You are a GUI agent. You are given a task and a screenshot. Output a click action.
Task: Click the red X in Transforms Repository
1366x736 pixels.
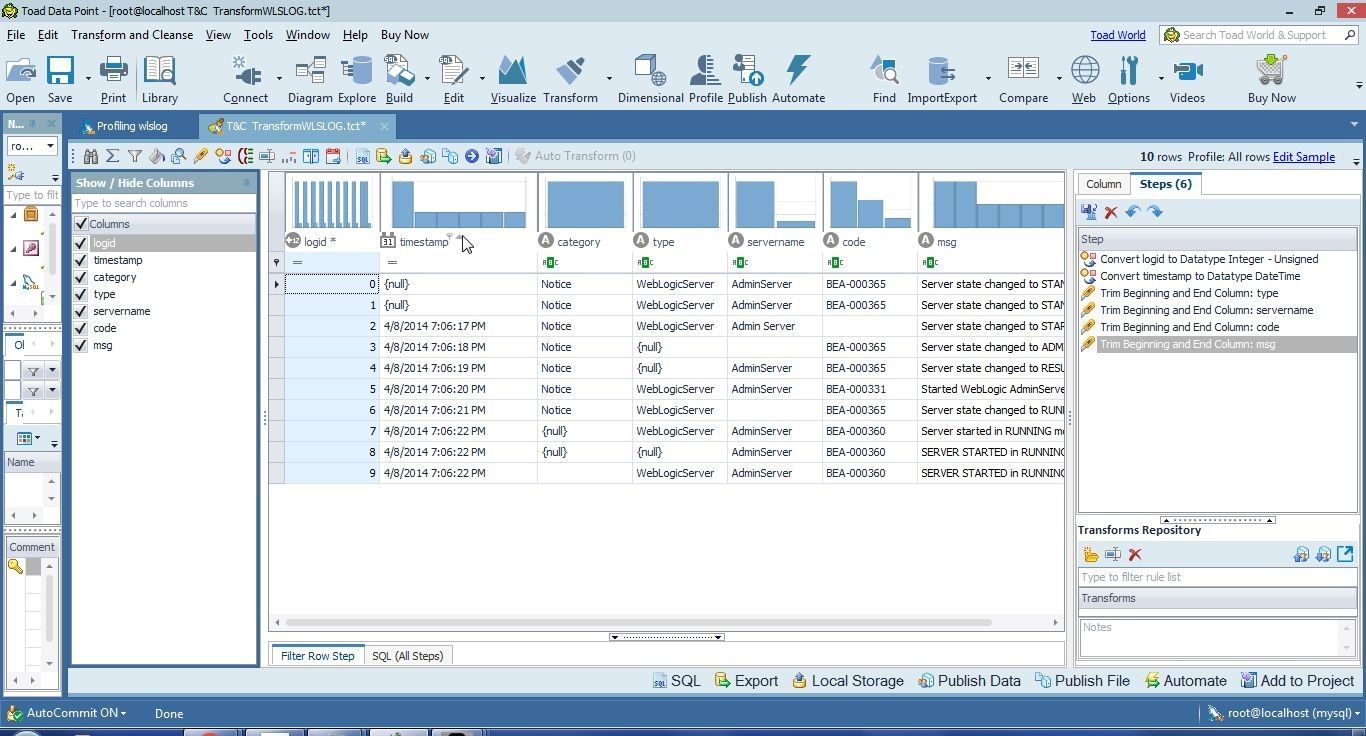1135,555
